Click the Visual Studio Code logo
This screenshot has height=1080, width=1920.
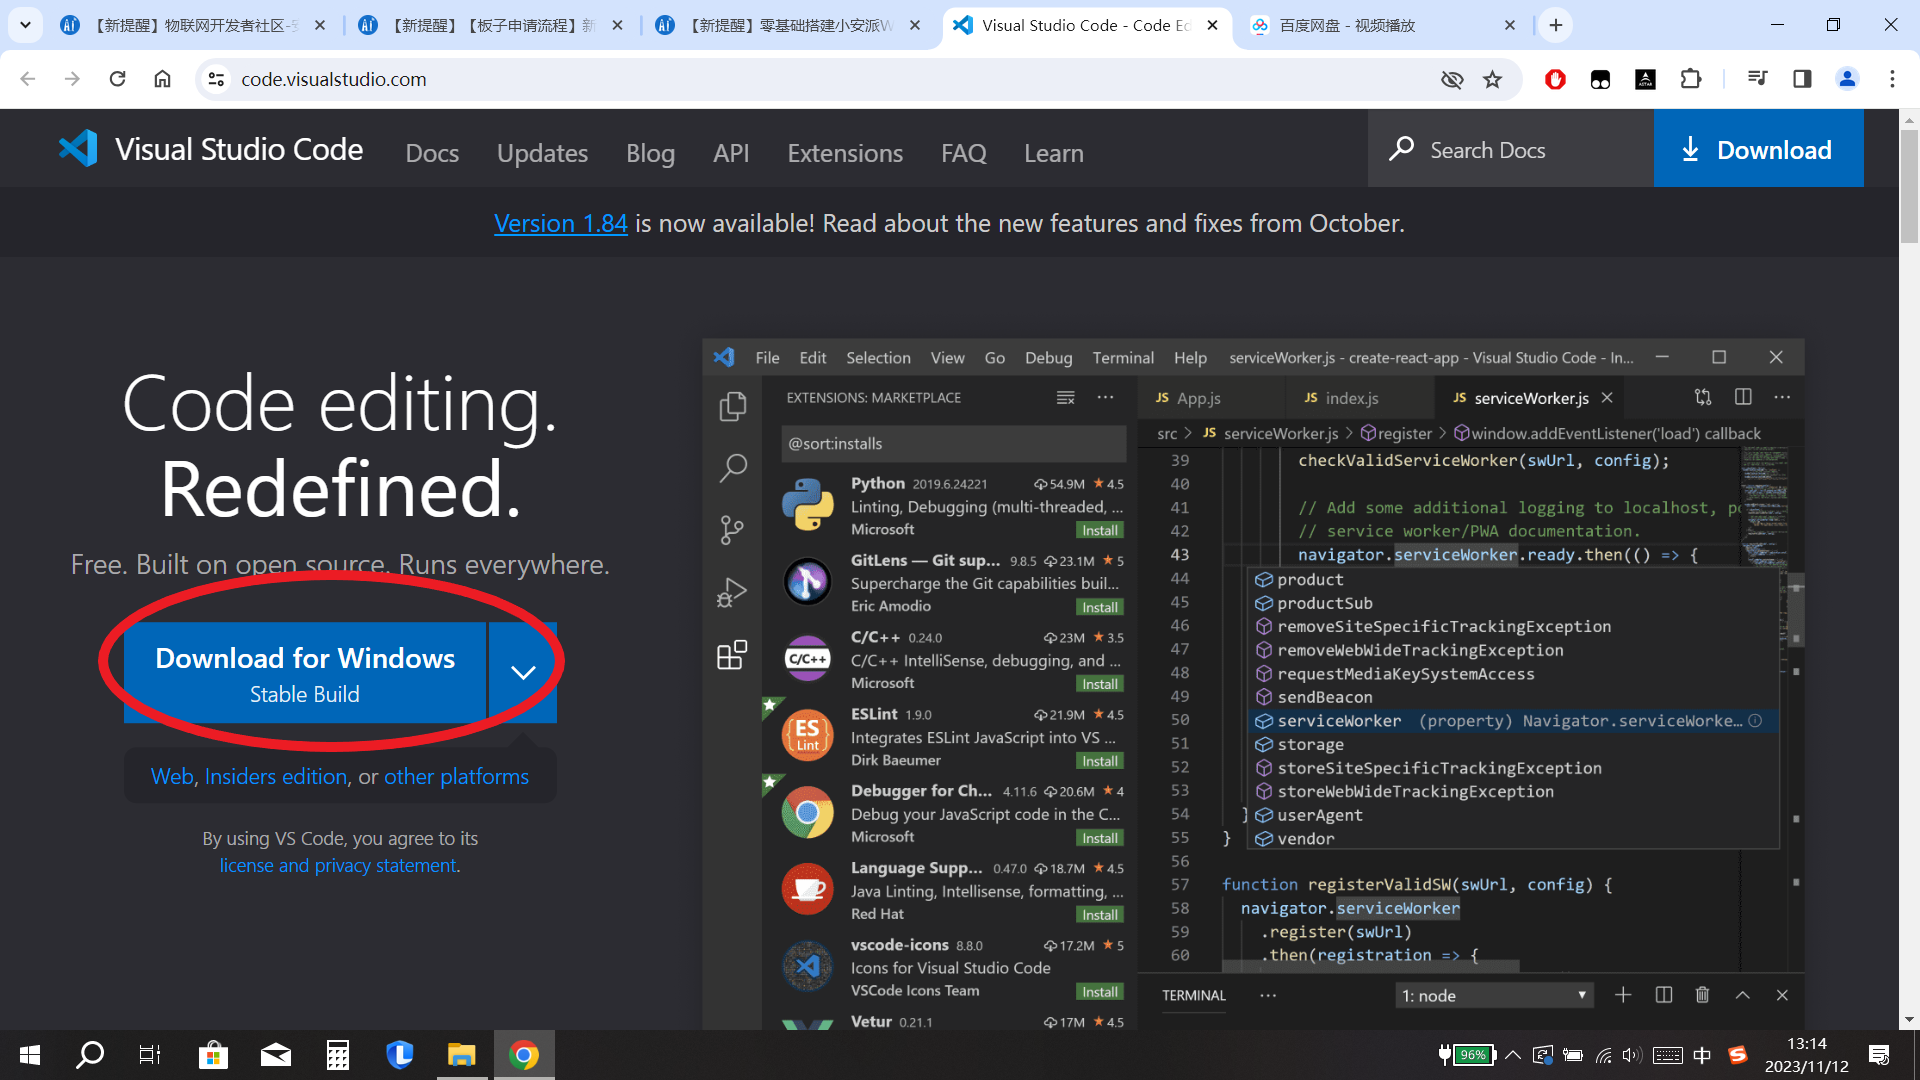[x=211, y=149]
